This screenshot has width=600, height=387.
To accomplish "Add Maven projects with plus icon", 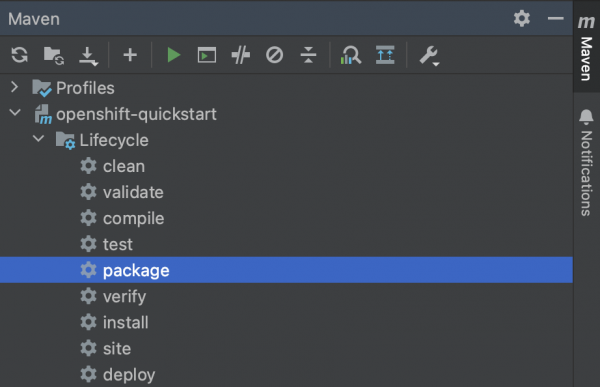I will (x=130, y=55).
